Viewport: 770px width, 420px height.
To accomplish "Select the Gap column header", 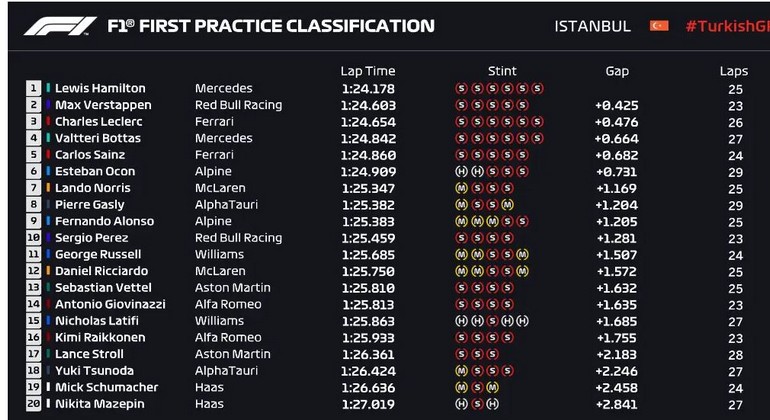I will point(617,71).
